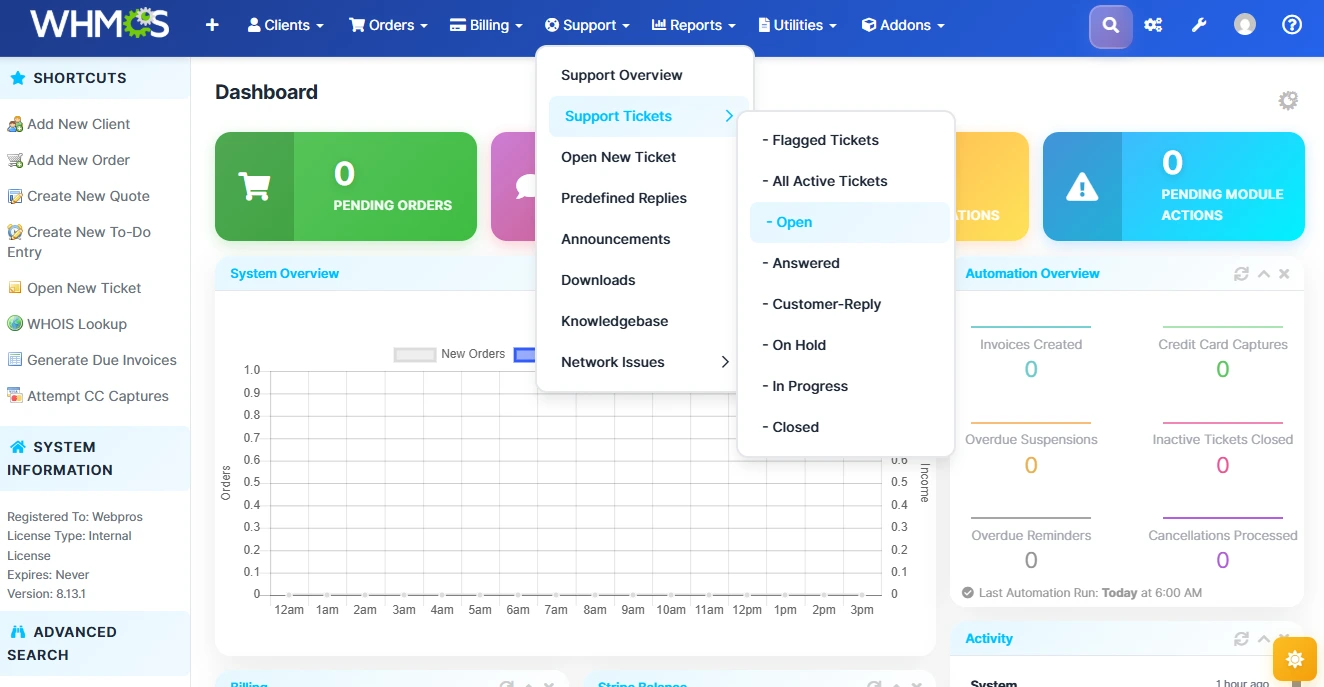Select the wrench System Settings icon
The image size is (1324, 687).
coord(1198,24)
